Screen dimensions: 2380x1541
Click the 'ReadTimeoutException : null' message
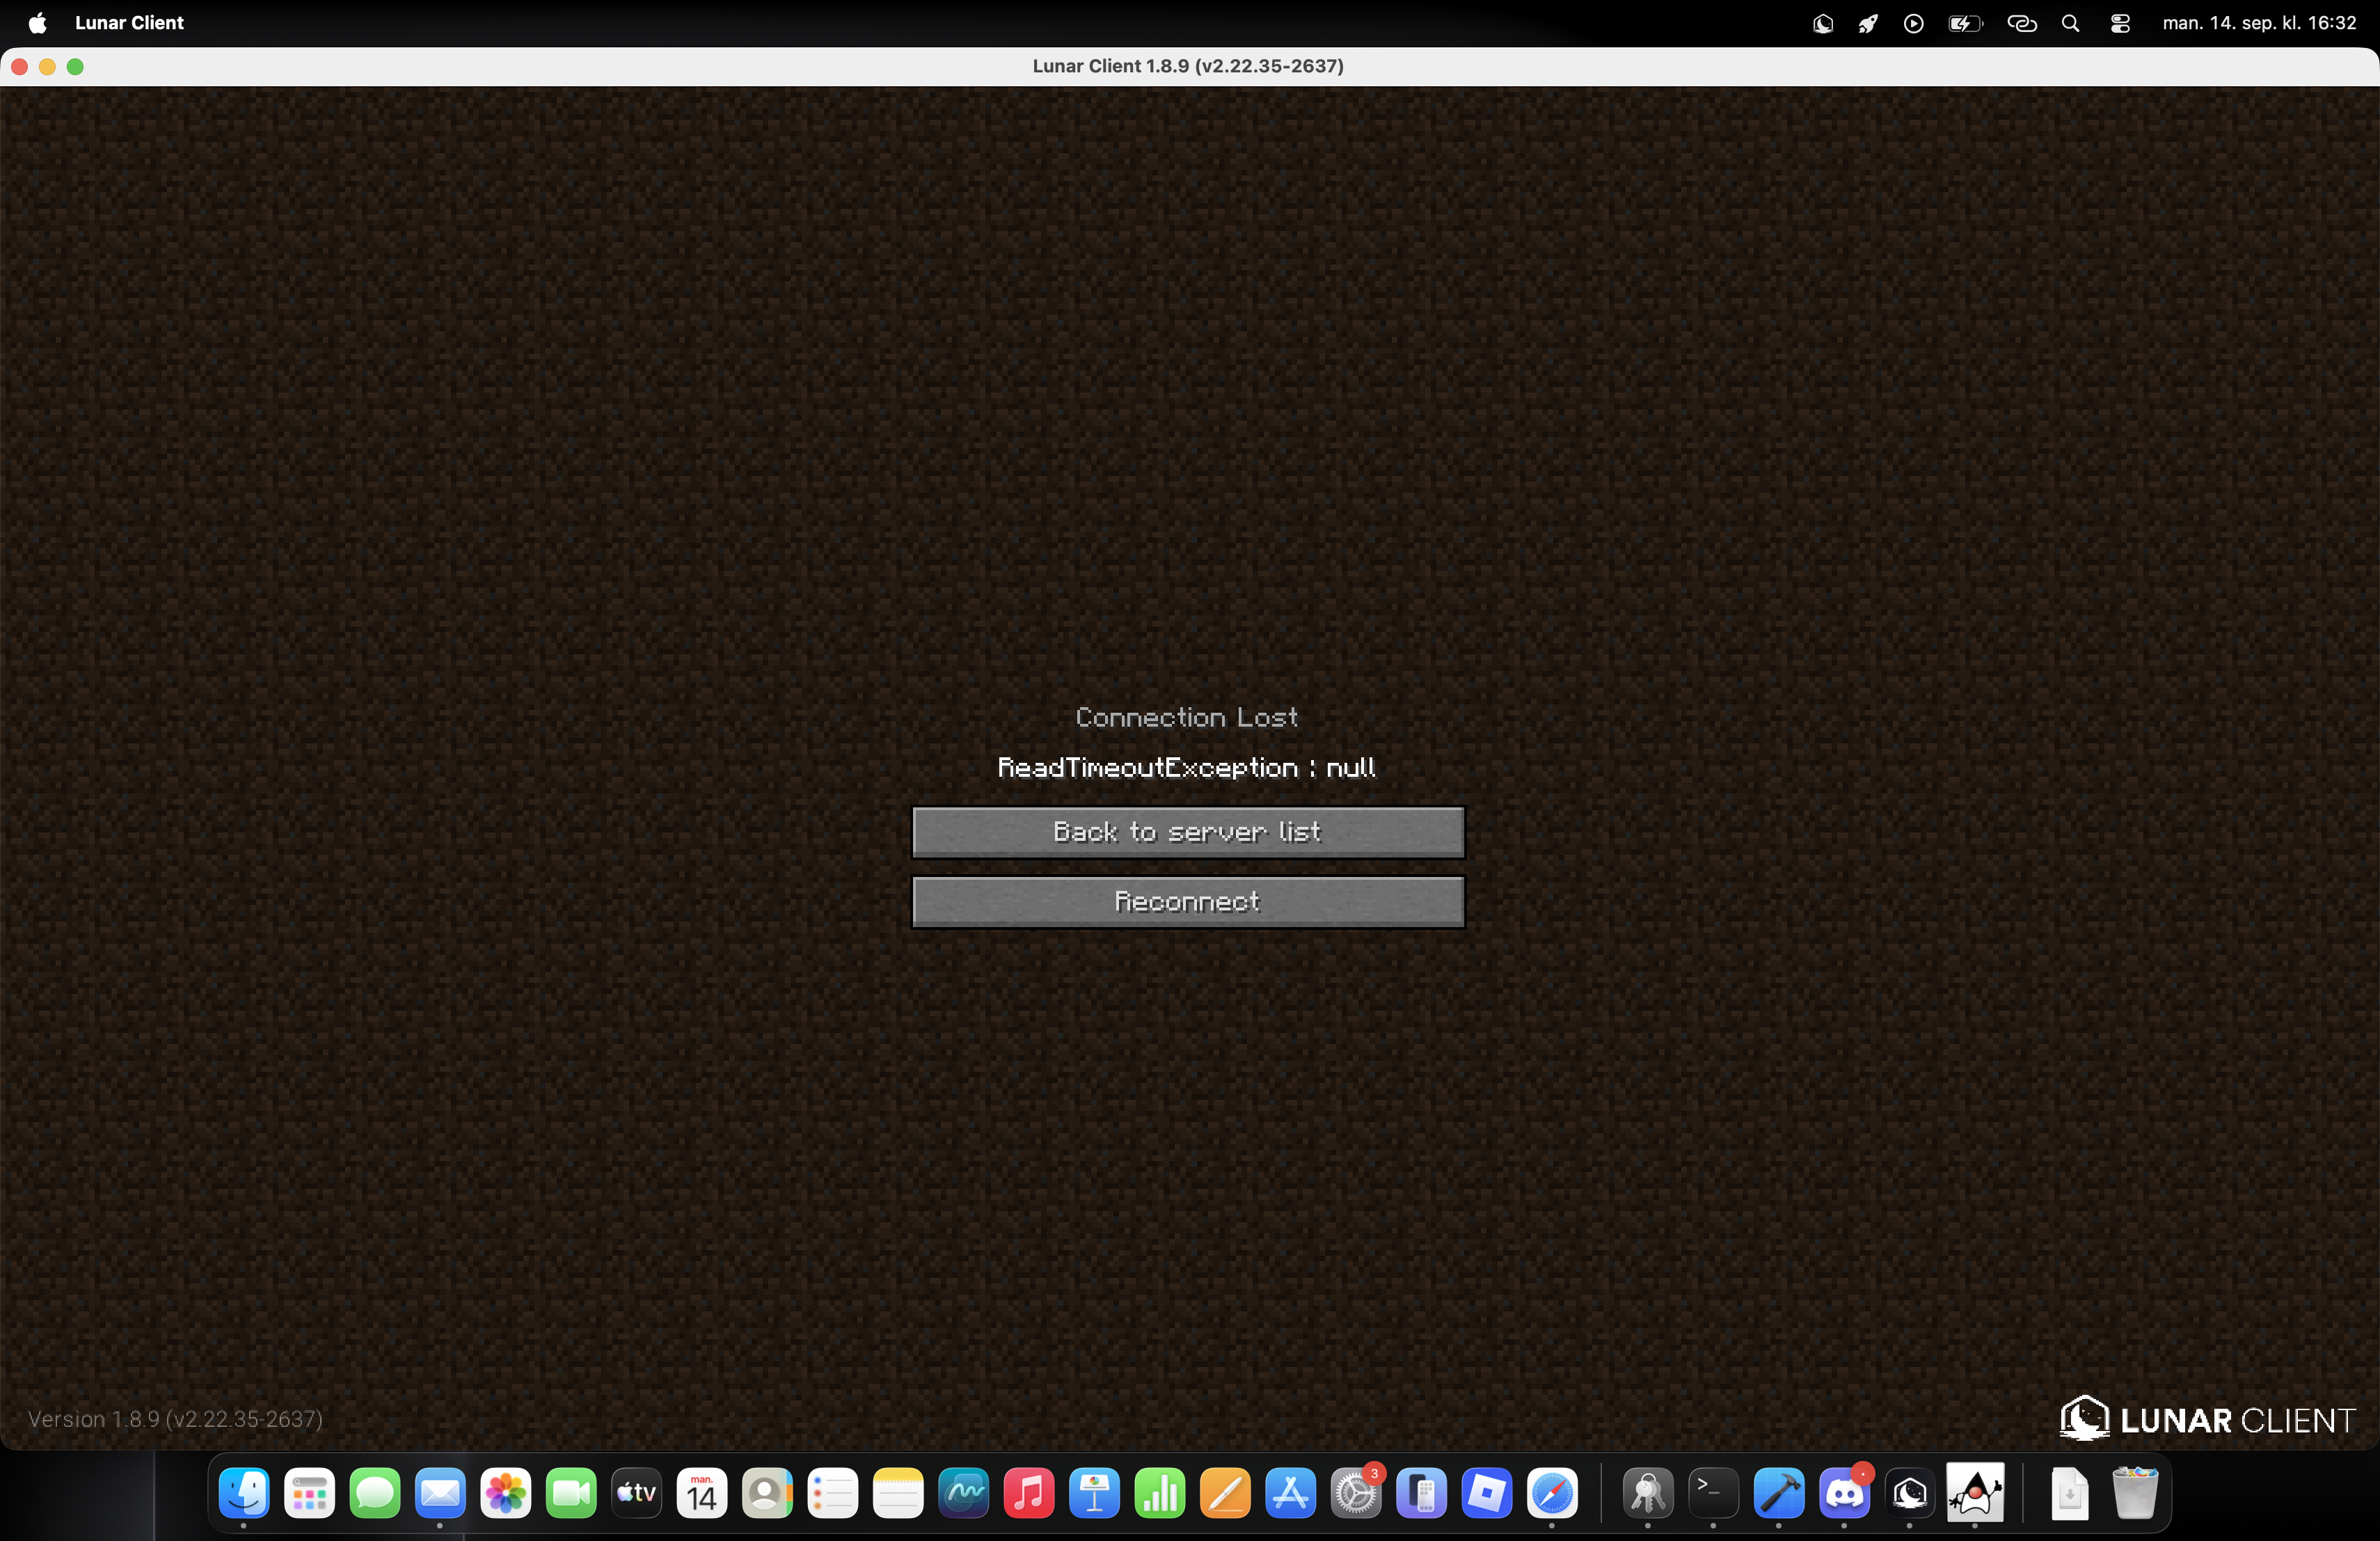(1187, 767)
